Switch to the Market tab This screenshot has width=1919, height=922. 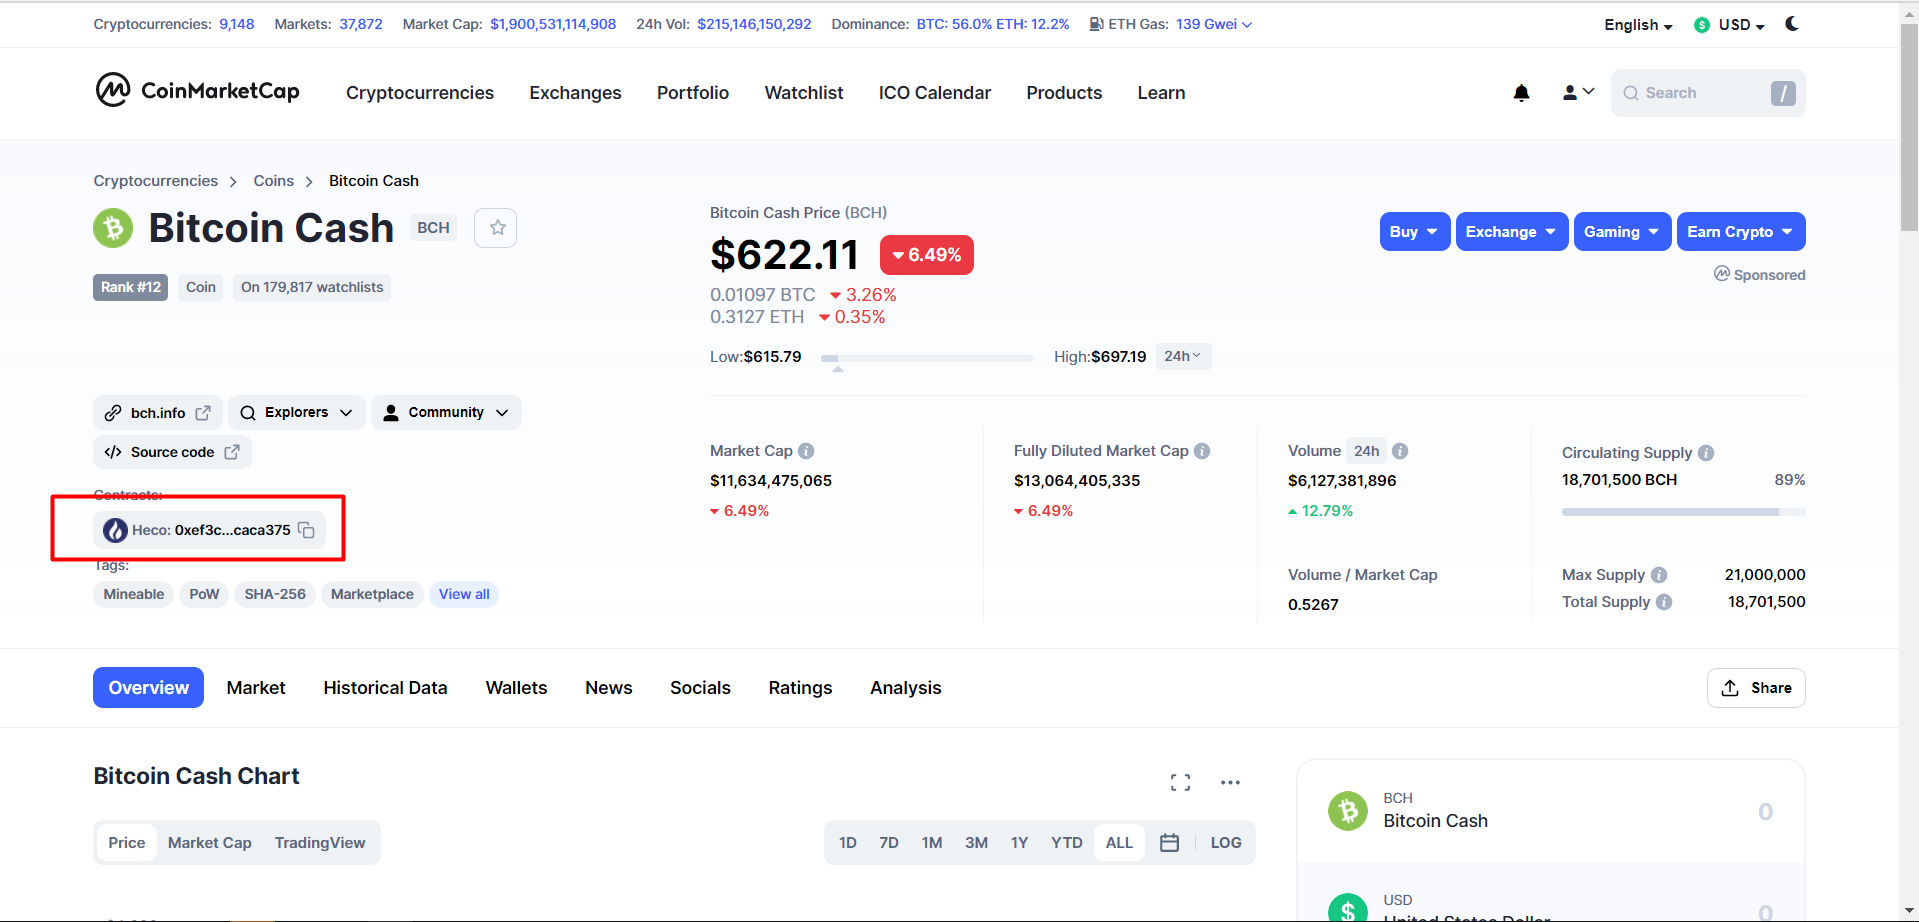click(256, 688)
